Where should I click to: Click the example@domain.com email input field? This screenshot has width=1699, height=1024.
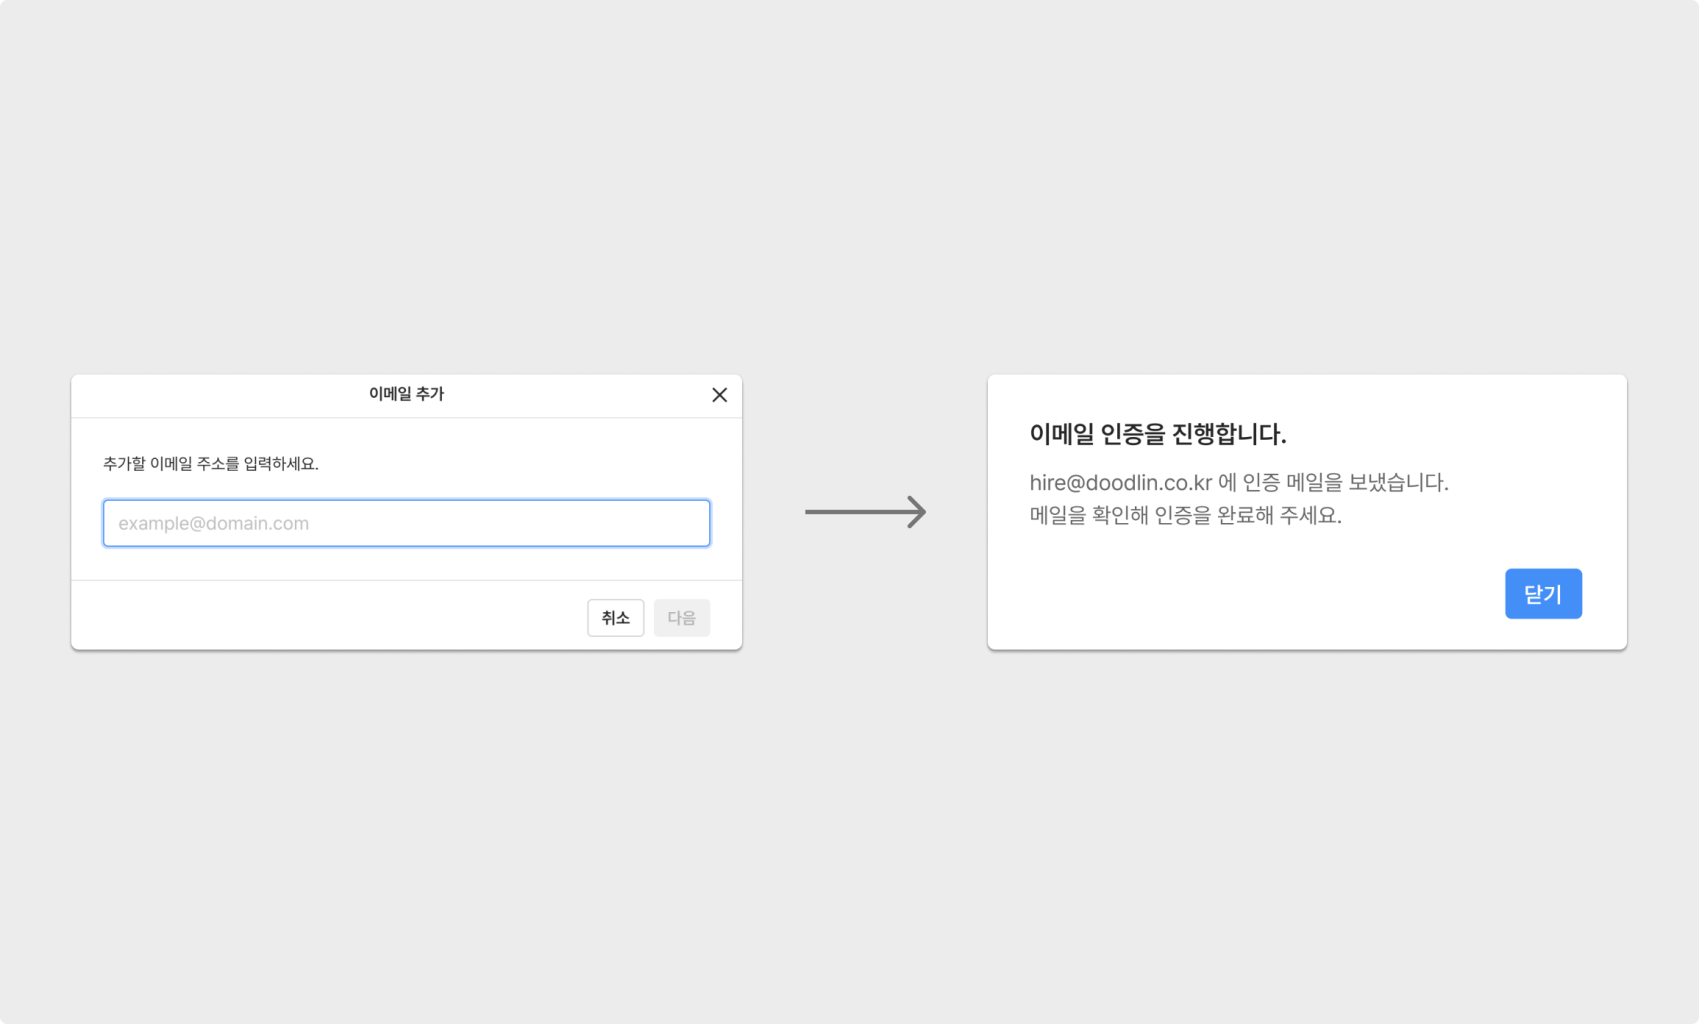tap(406, 523)
